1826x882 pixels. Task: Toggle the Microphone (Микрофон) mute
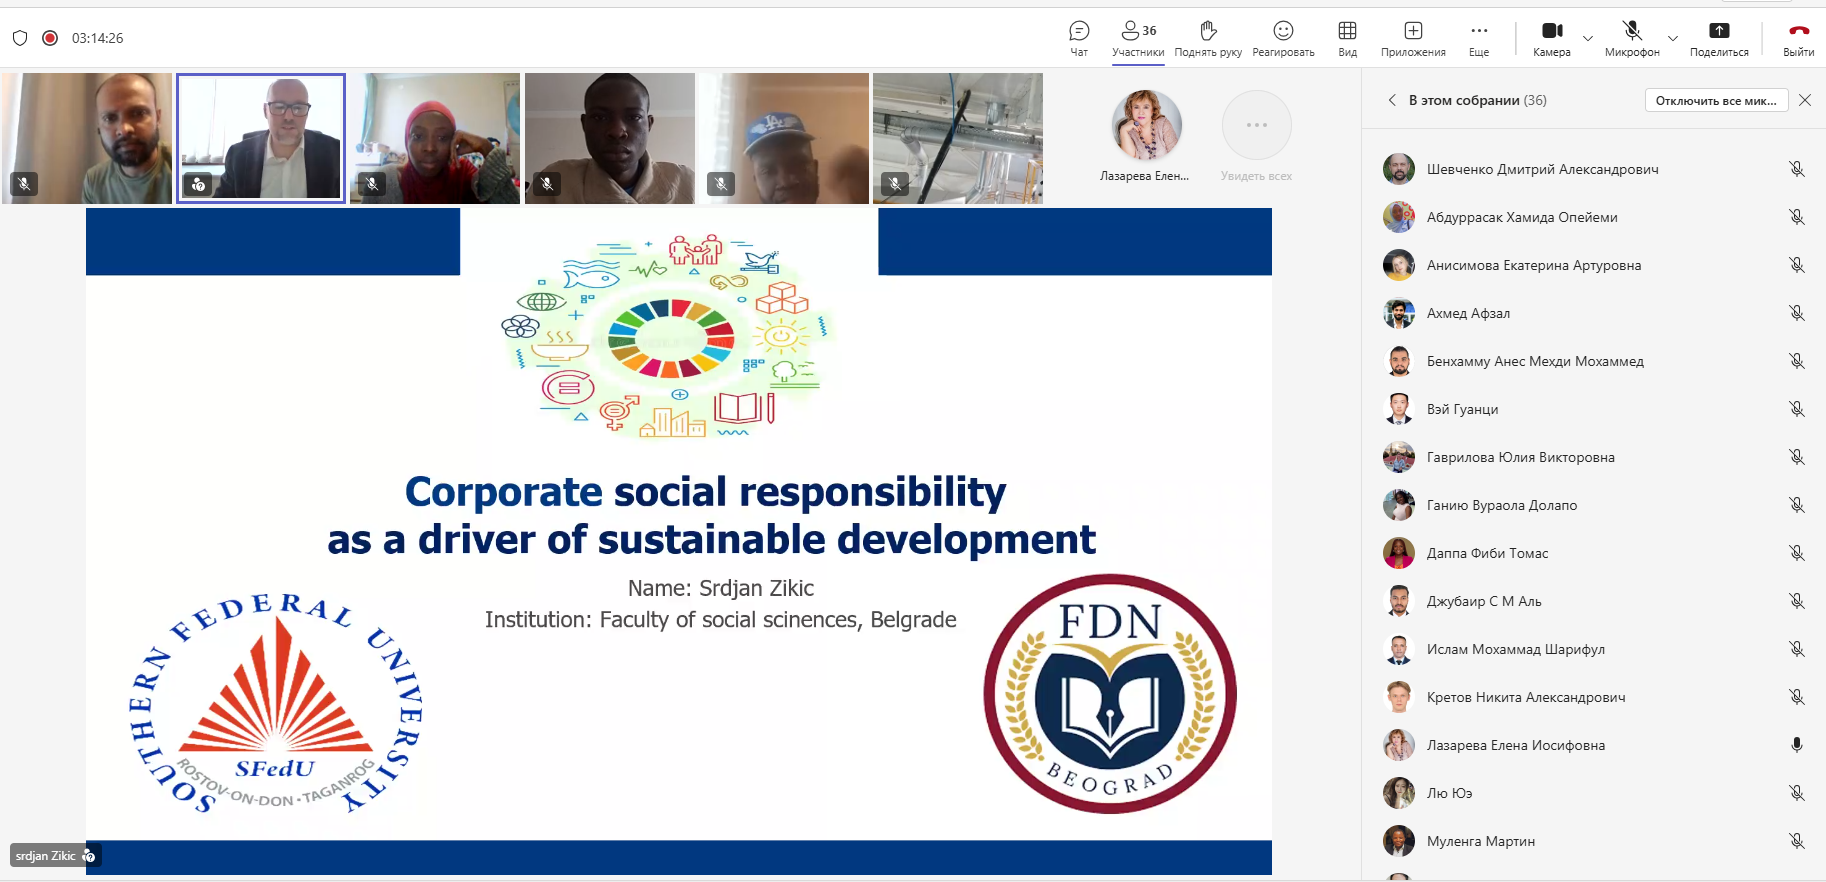click(x=1632, y=32)
